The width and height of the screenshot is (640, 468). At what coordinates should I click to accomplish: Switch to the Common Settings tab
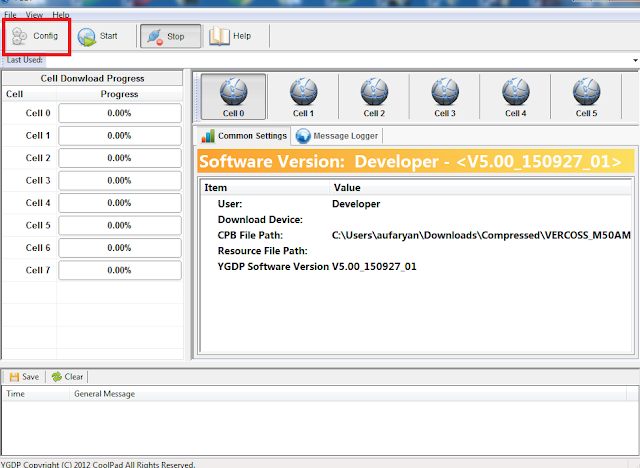tap(244, 136)
